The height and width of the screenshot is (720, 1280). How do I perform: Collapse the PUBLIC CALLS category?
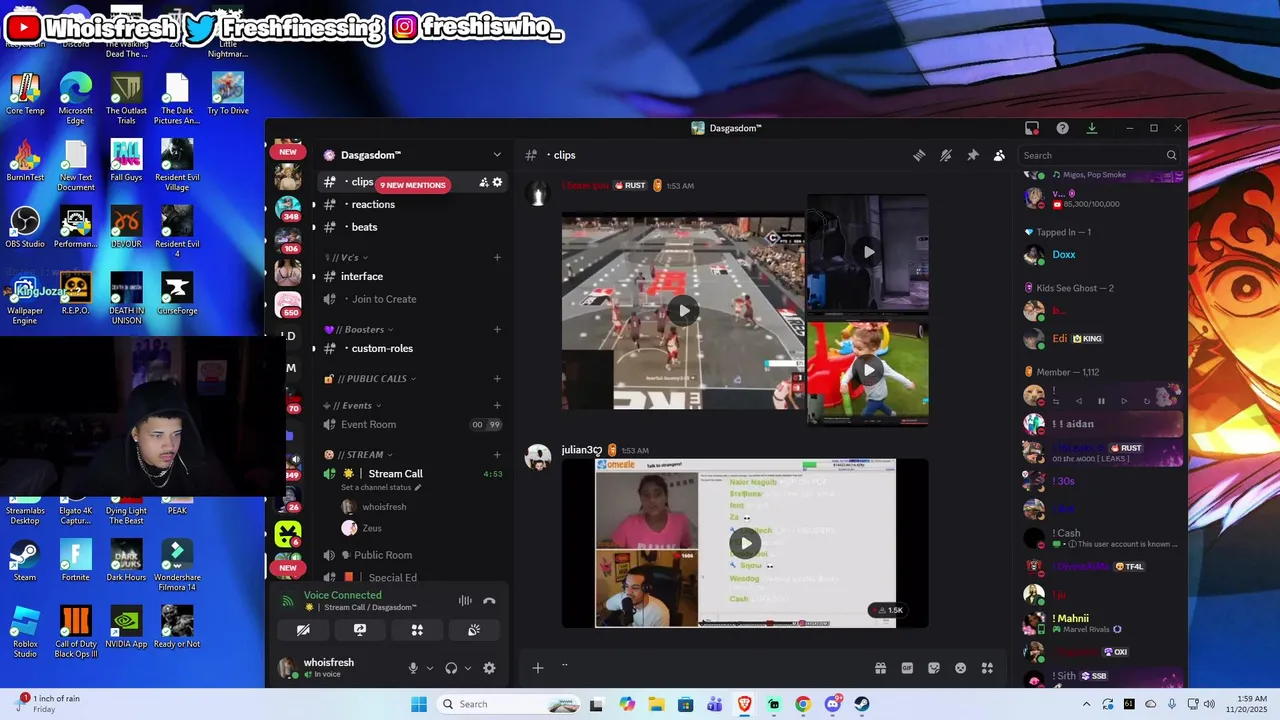pyautogui.click(x=370, y=379)
